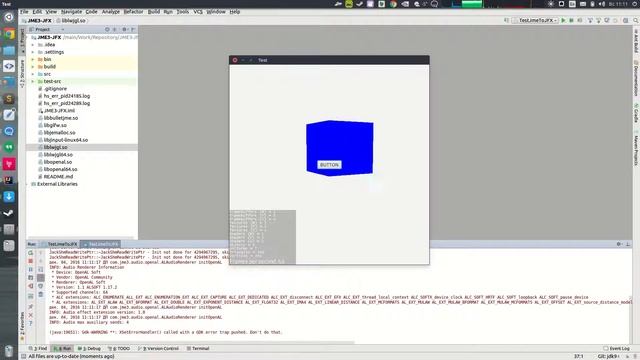Open the TODO tool window button
The height and width of the screenshot is (360, 640).
click(119, 349)
